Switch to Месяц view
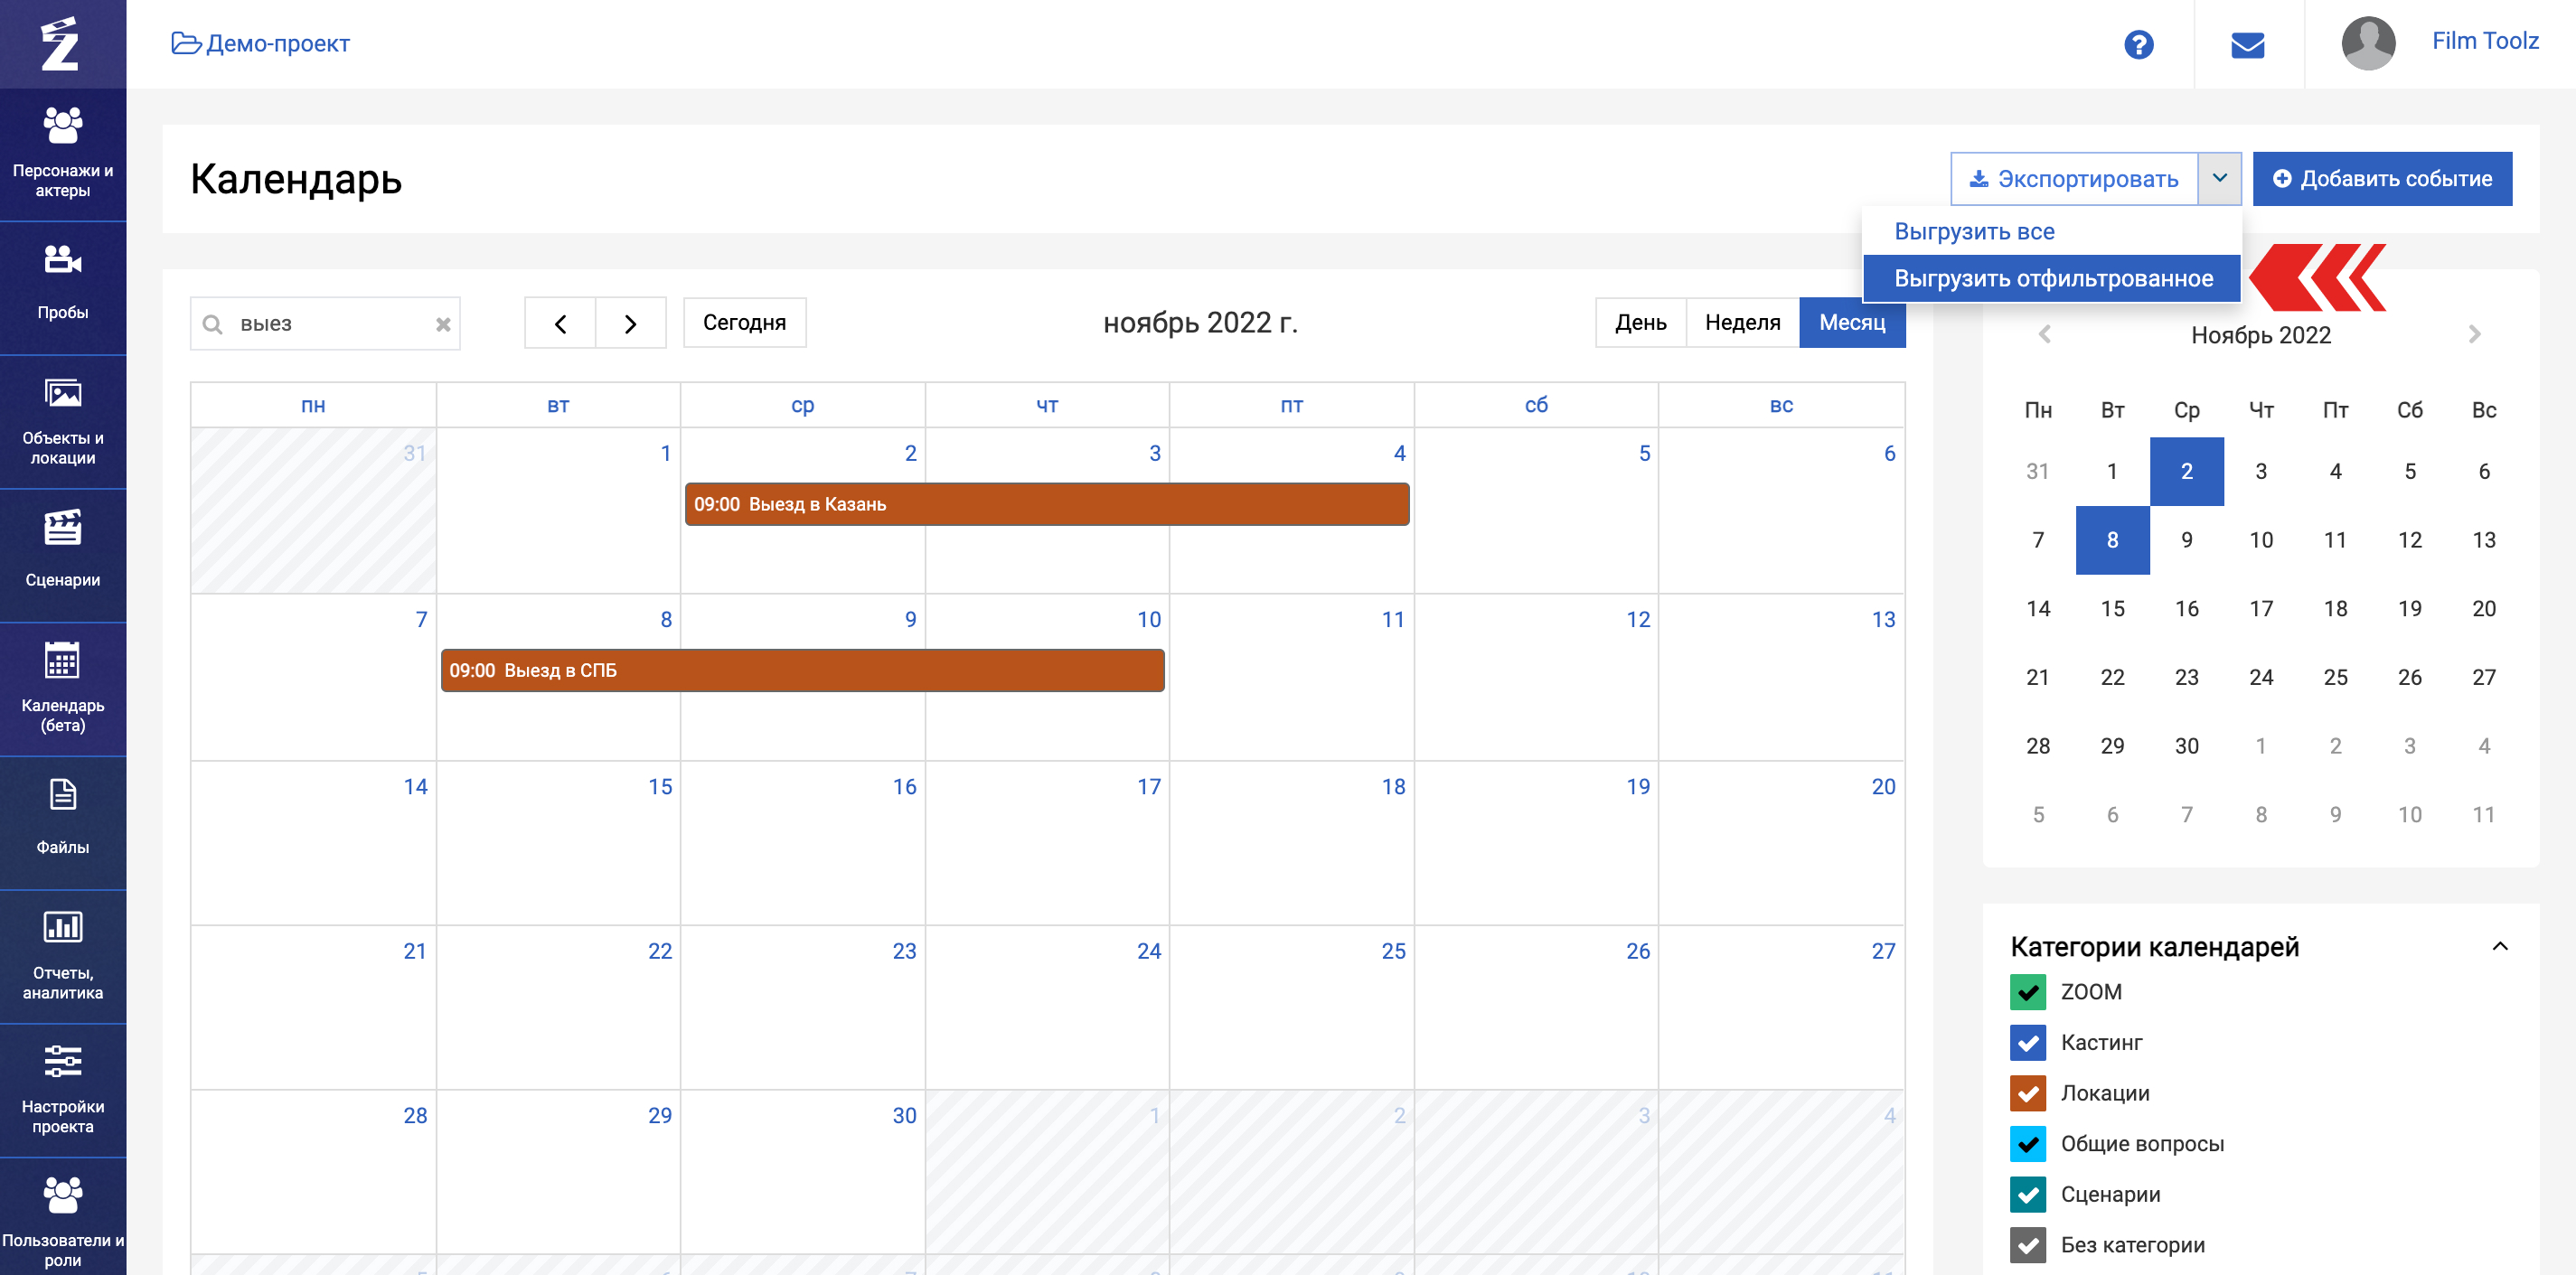Screen dimensions: 2576x1275 tap(1852, 322)
